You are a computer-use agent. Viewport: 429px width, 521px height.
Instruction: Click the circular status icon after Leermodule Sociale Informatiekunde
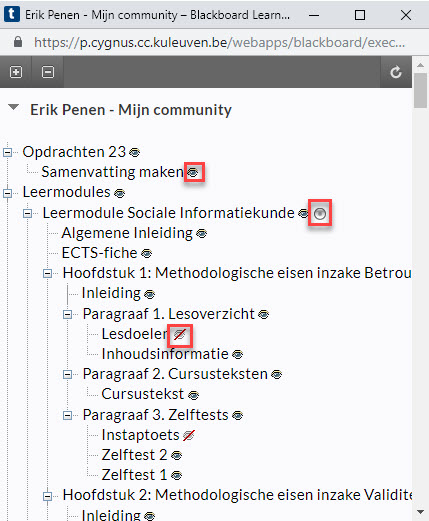(x=320, y=213)
